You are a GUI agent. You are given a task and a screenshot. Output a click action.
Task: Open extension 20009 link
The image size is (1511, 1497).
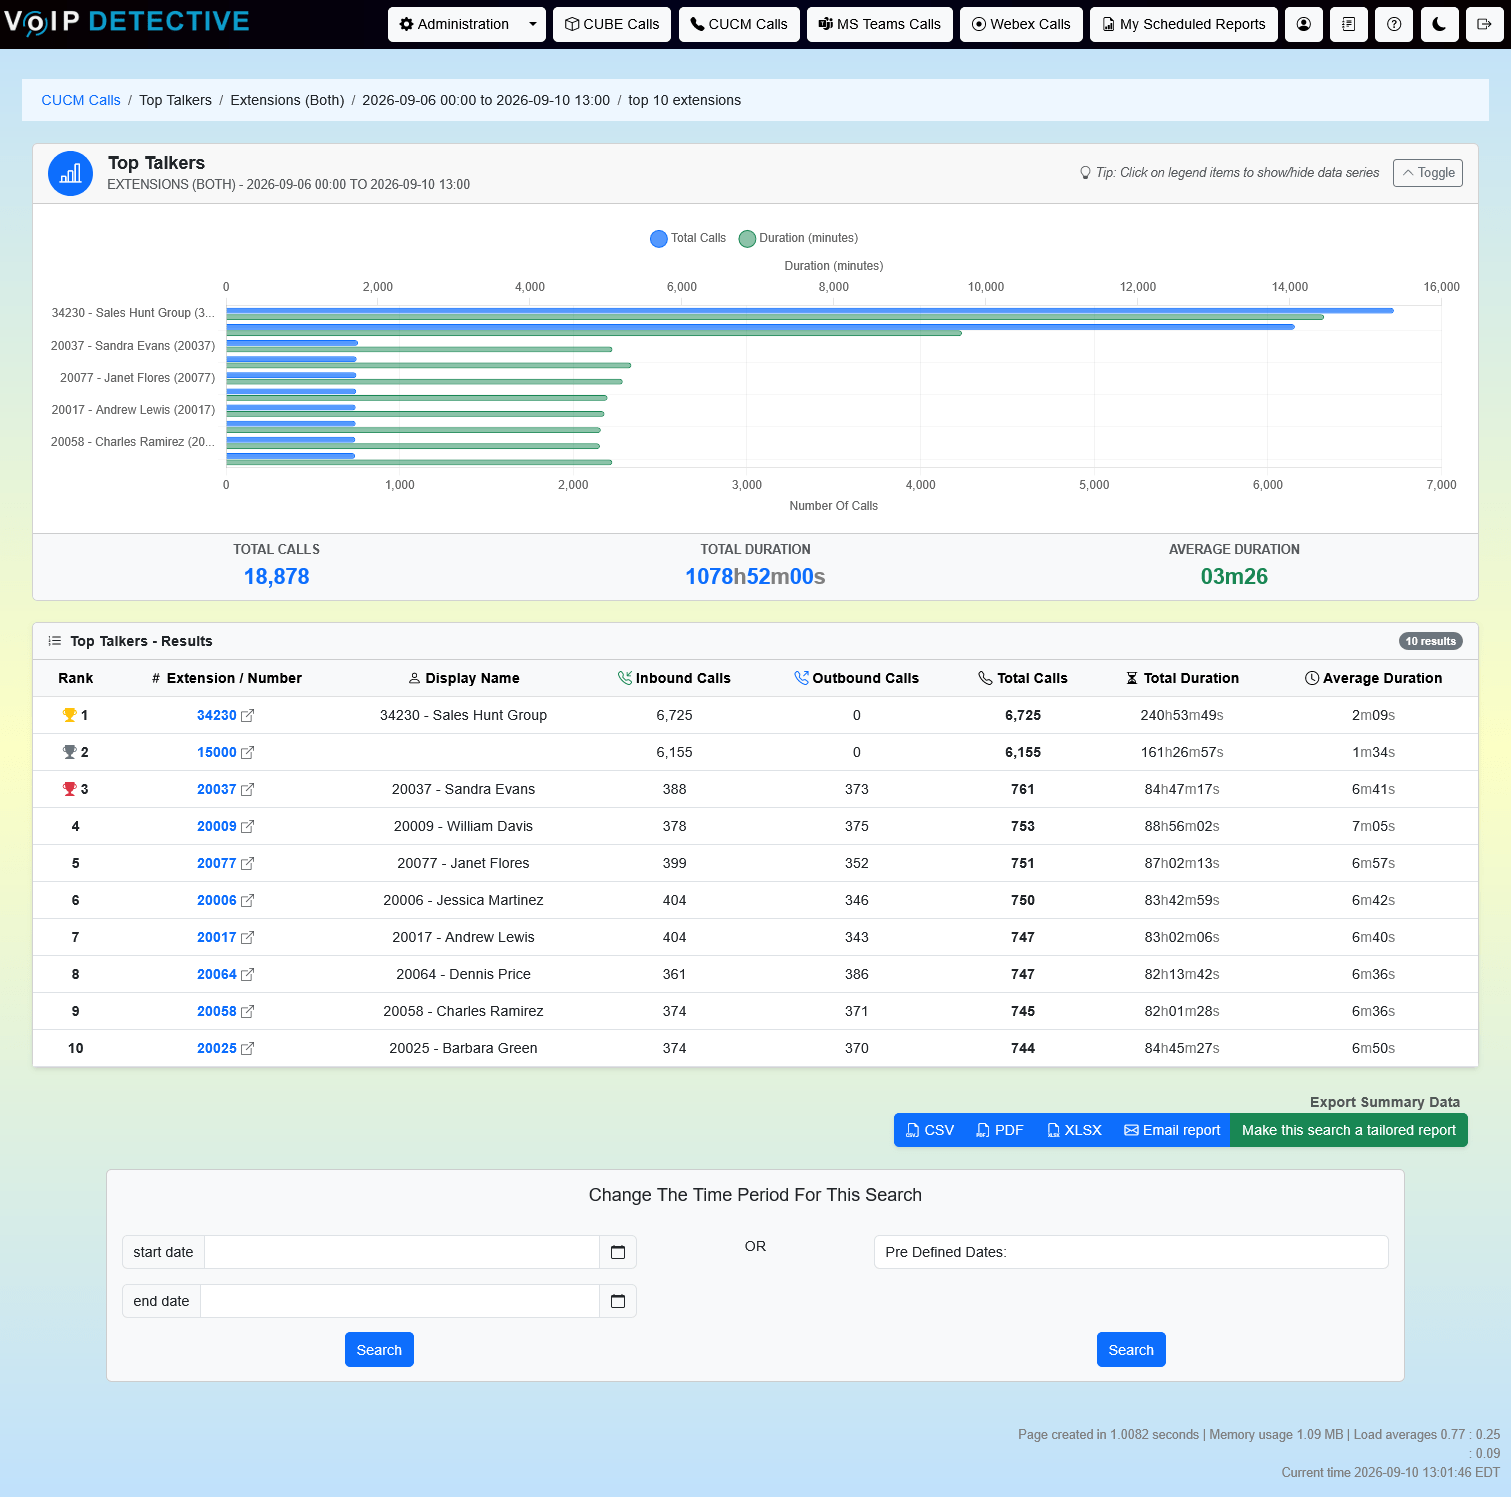tap(217, 826)
